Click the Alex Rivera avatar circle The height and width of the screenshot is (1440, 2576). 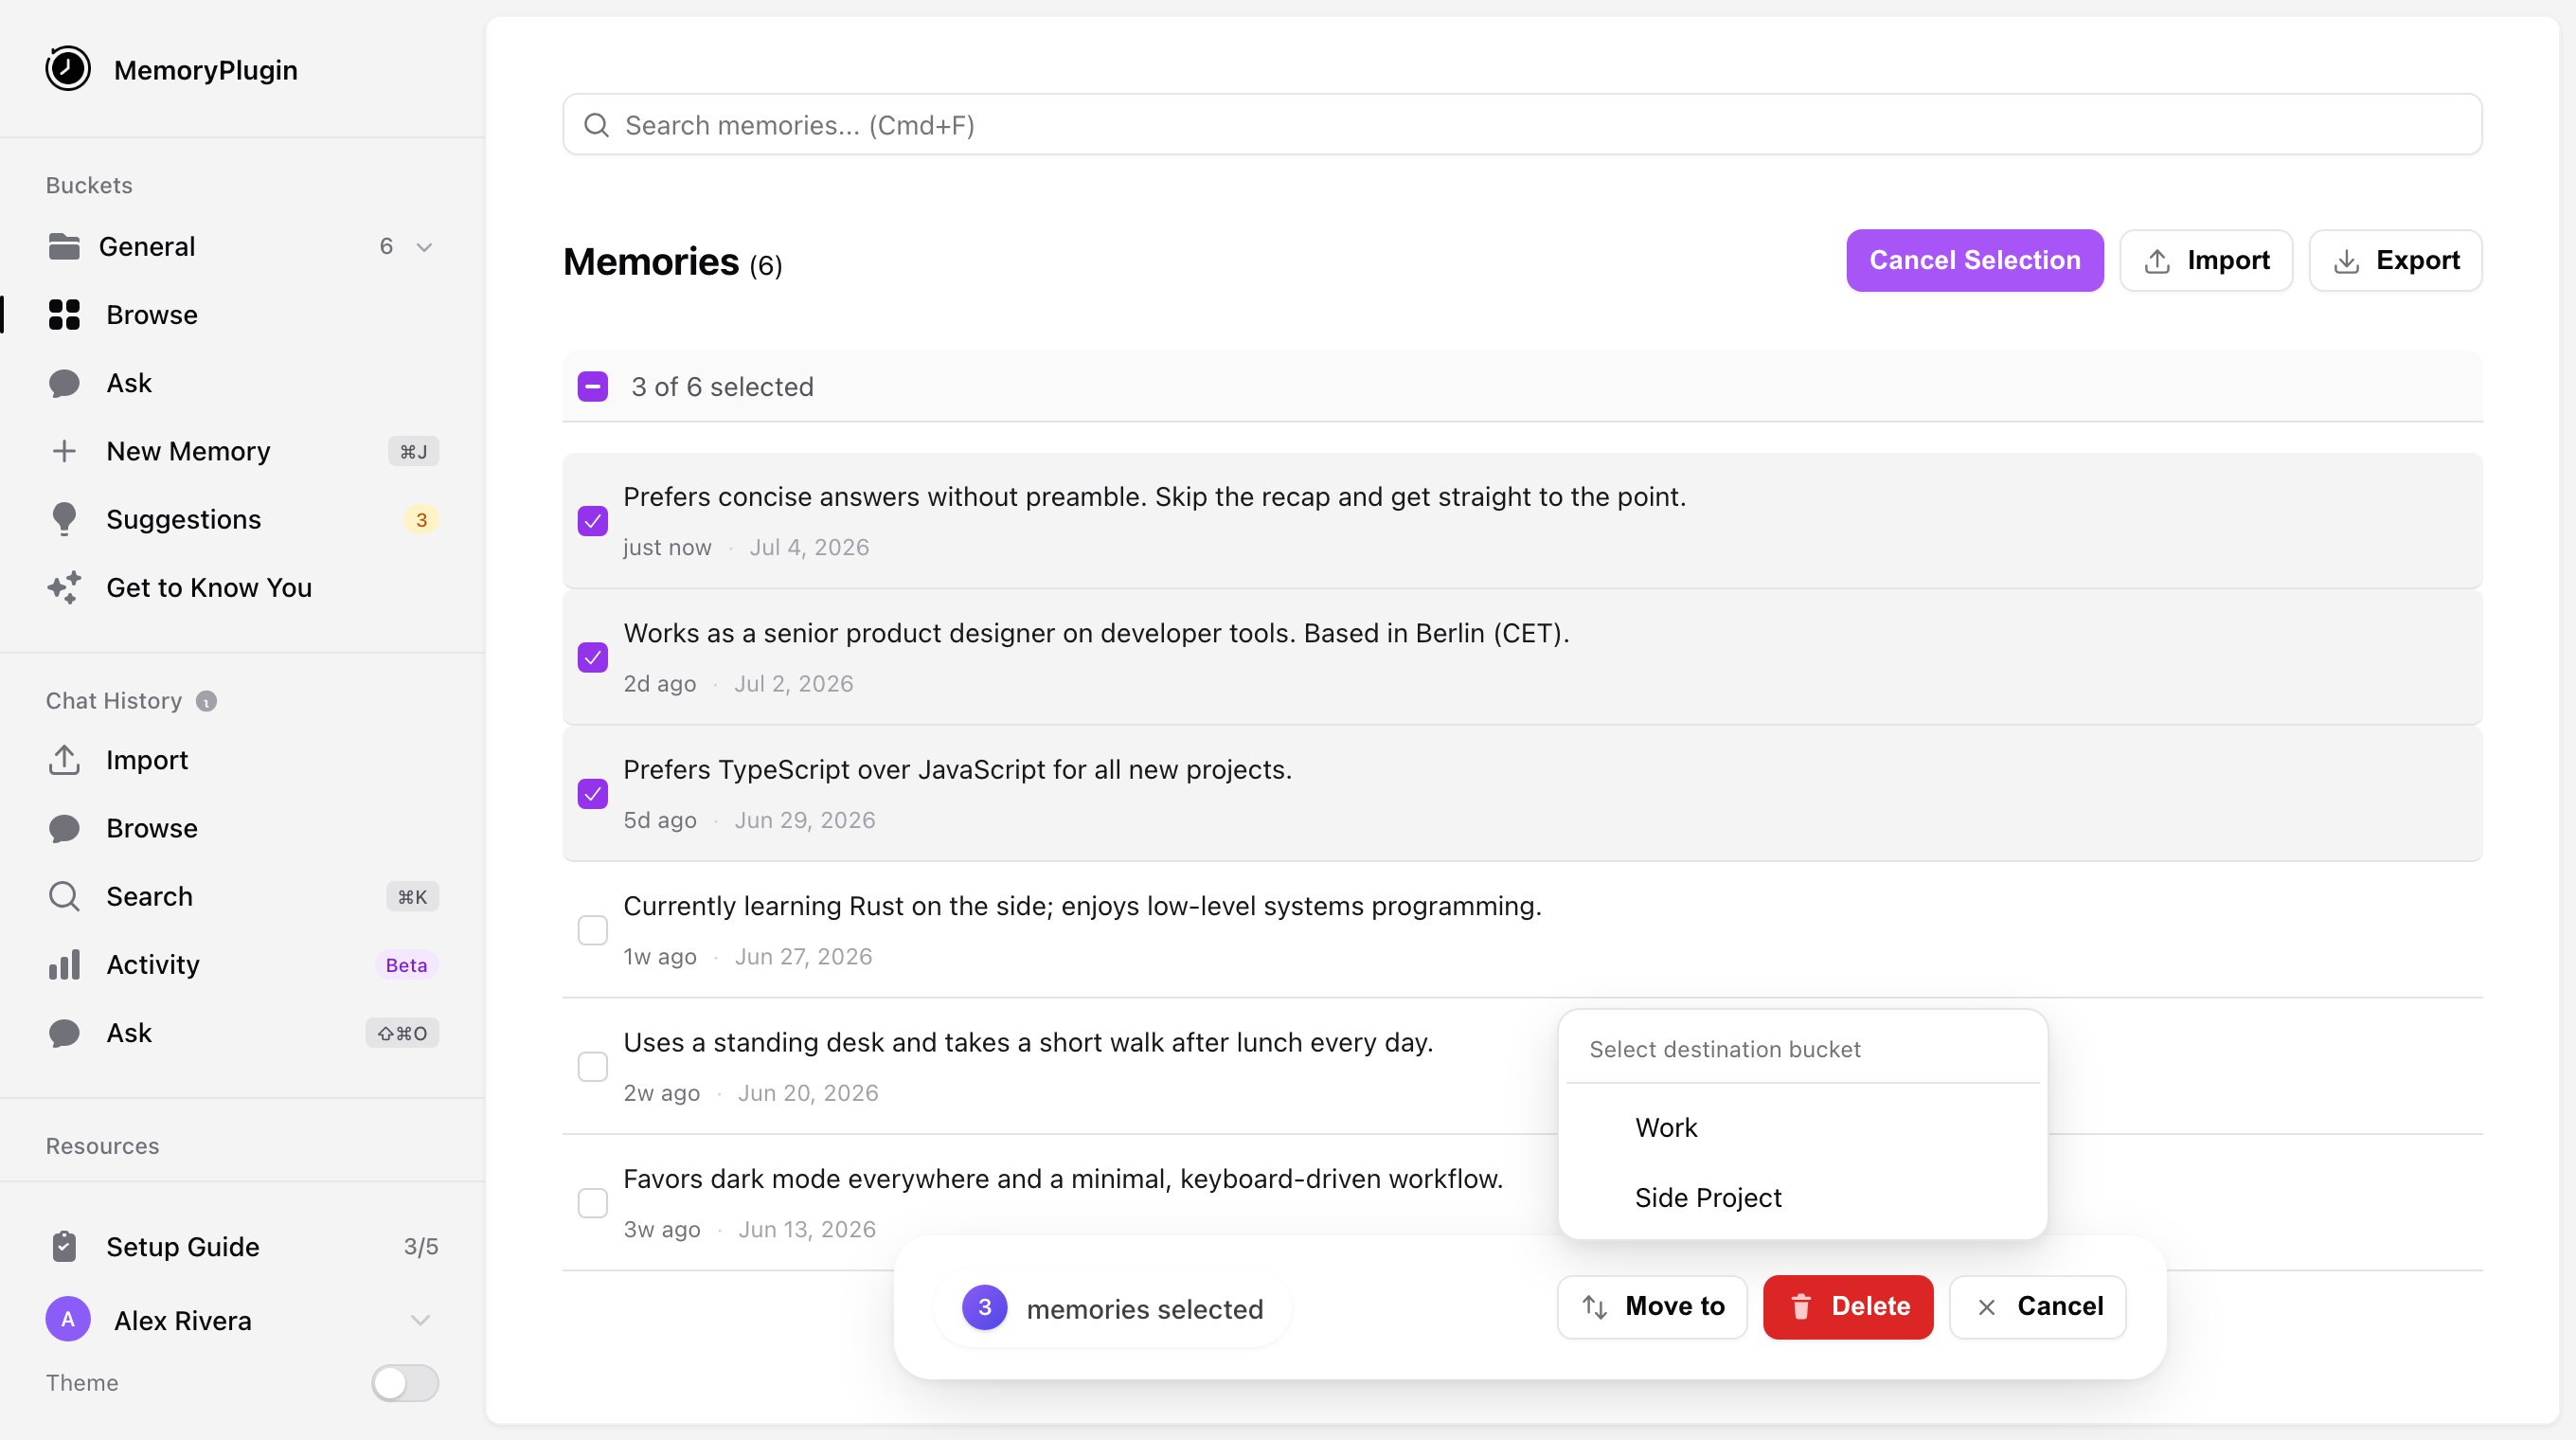(x=68, y=1320)
